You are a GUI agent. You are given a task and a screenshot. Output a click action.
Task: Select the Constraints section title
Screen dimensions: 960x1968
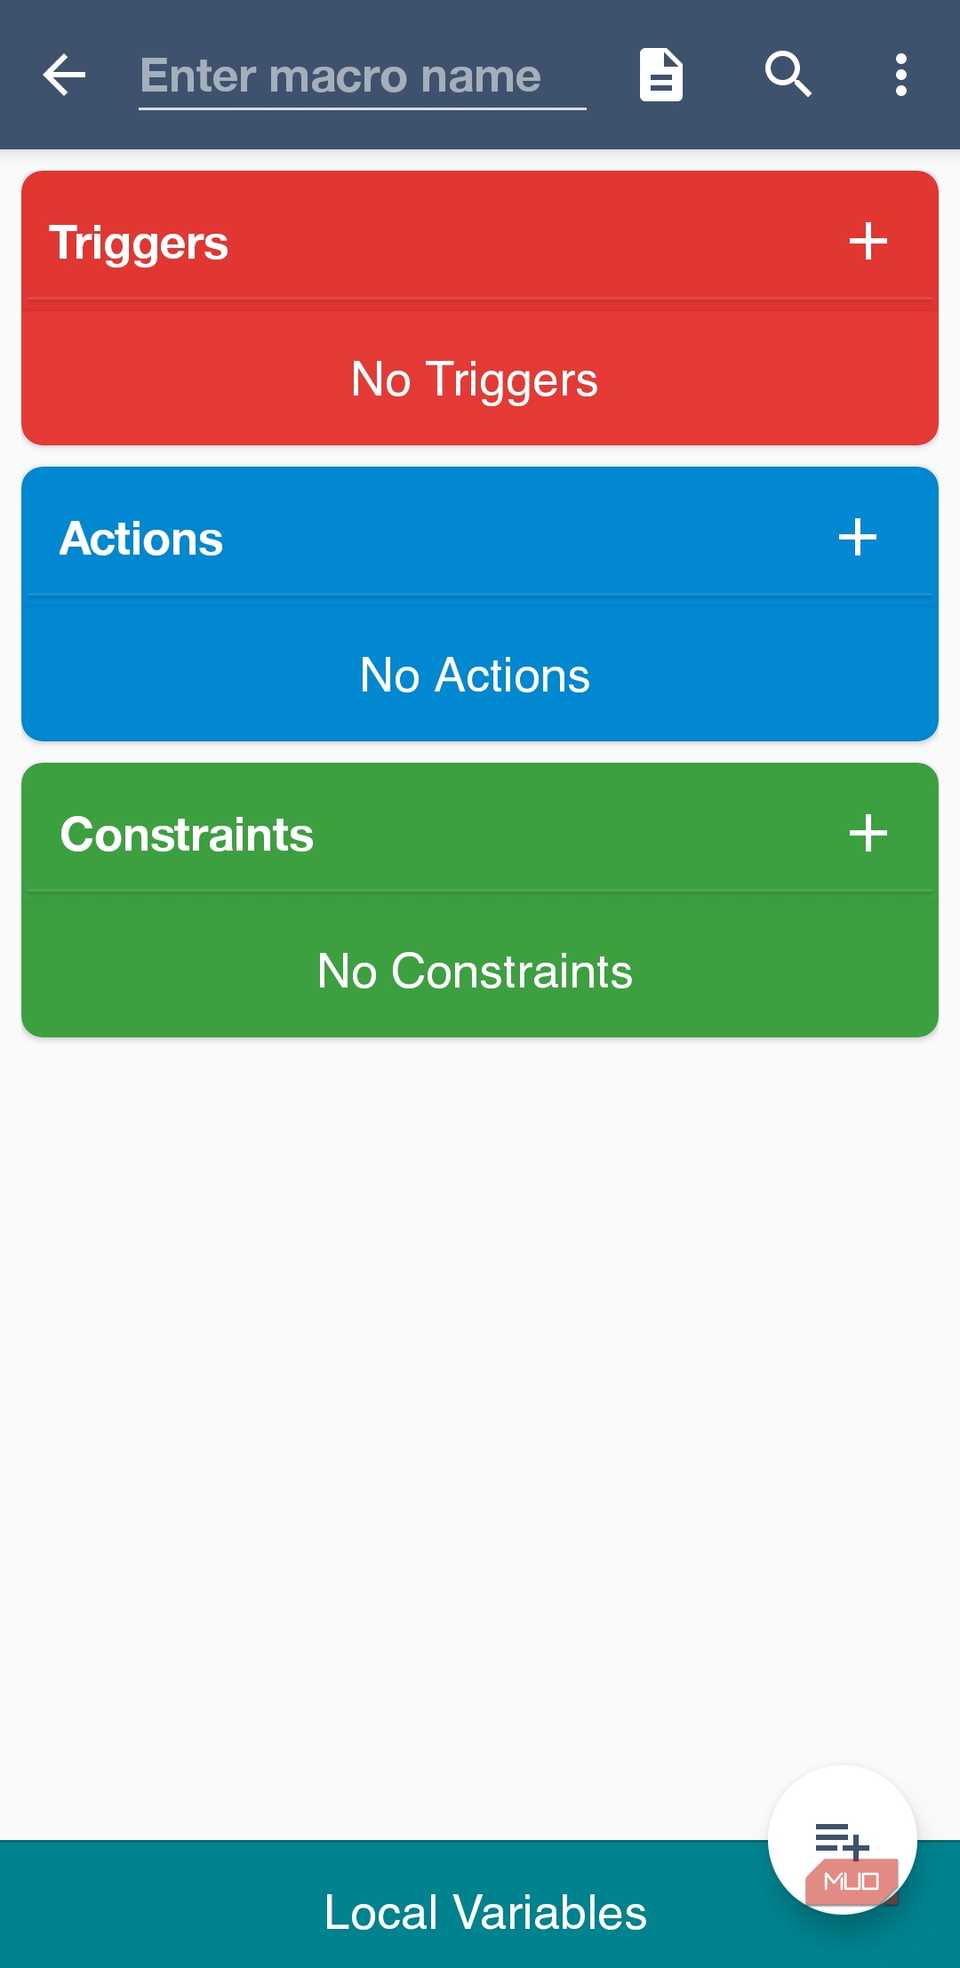point(187,833)
